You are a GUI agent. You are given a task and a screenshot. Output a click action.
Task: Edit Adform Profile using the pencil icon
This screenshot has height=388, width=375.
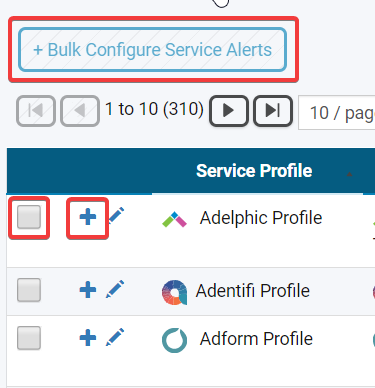point(115,337)
